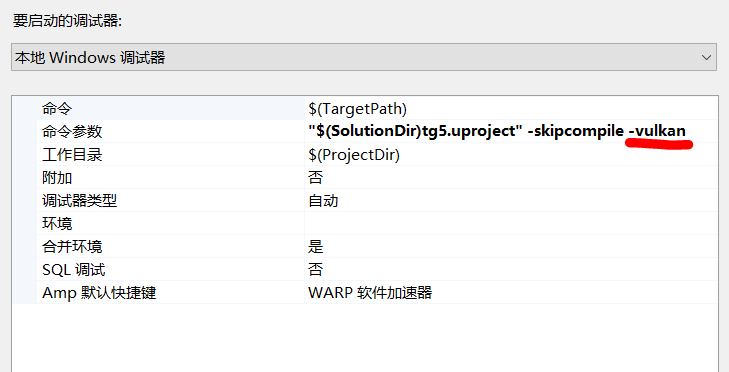
Task: Open the debugger selection dropdown
Action: pyautogui.click(x=364, y=57)
